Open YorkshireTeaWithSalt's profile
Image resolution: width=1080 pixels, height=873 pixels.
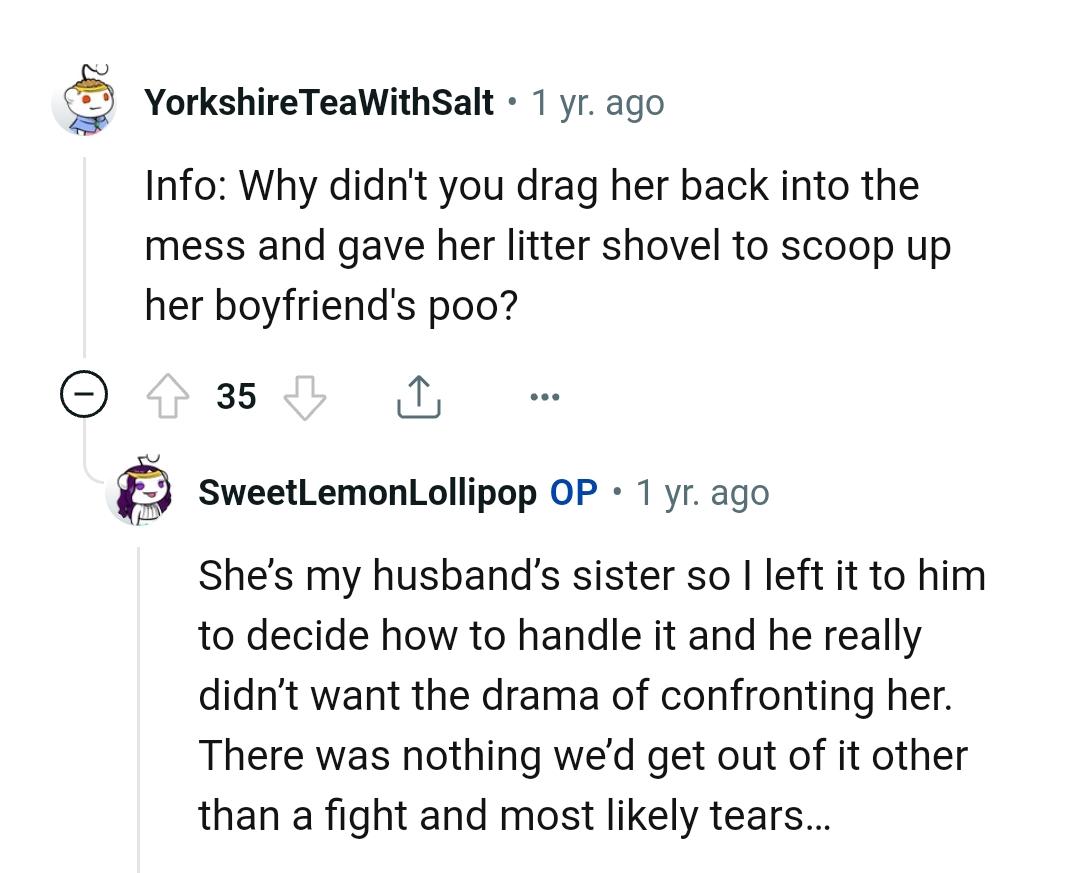click(x=319, y=102)
